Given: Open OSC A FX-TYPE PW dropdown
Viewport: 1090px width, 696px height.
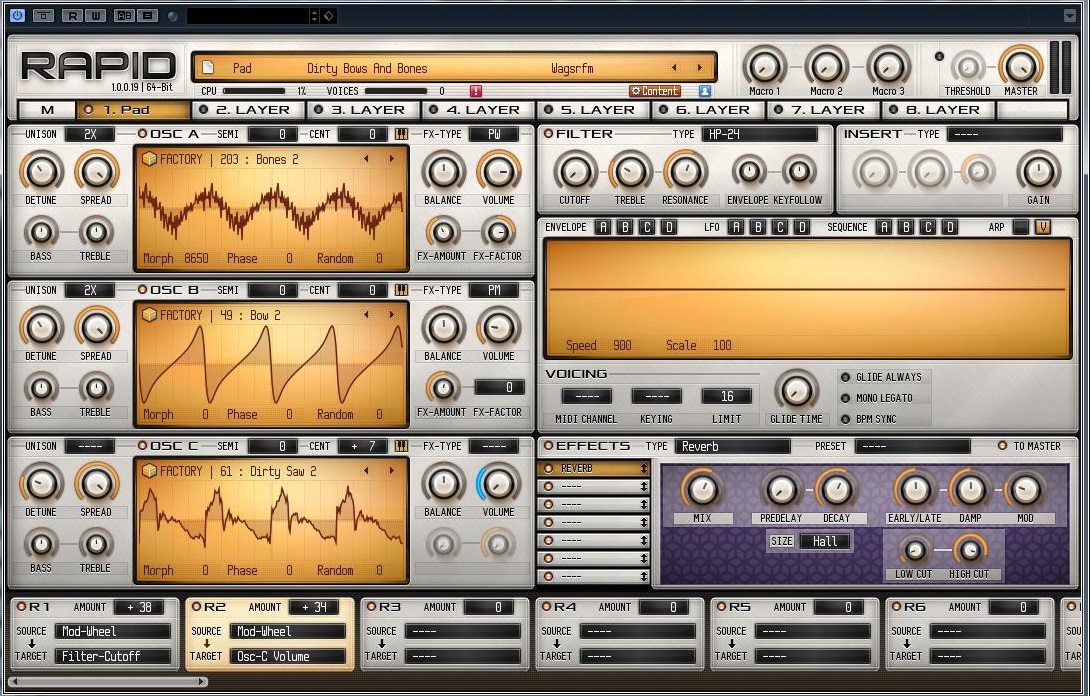Looking at the screenshot, I should click(x=494, y=134).
